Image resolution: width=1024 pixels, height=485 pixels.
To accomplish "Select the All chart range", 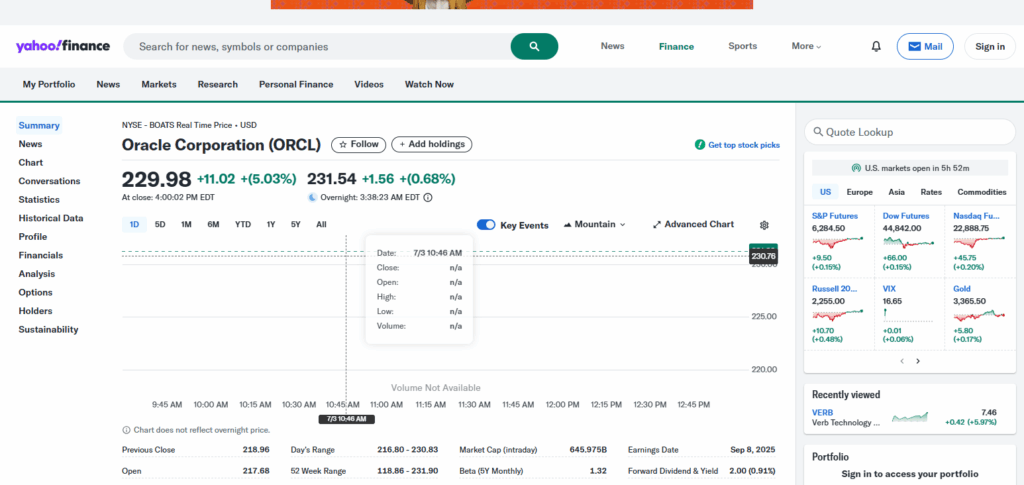I will tap(321, 225).
